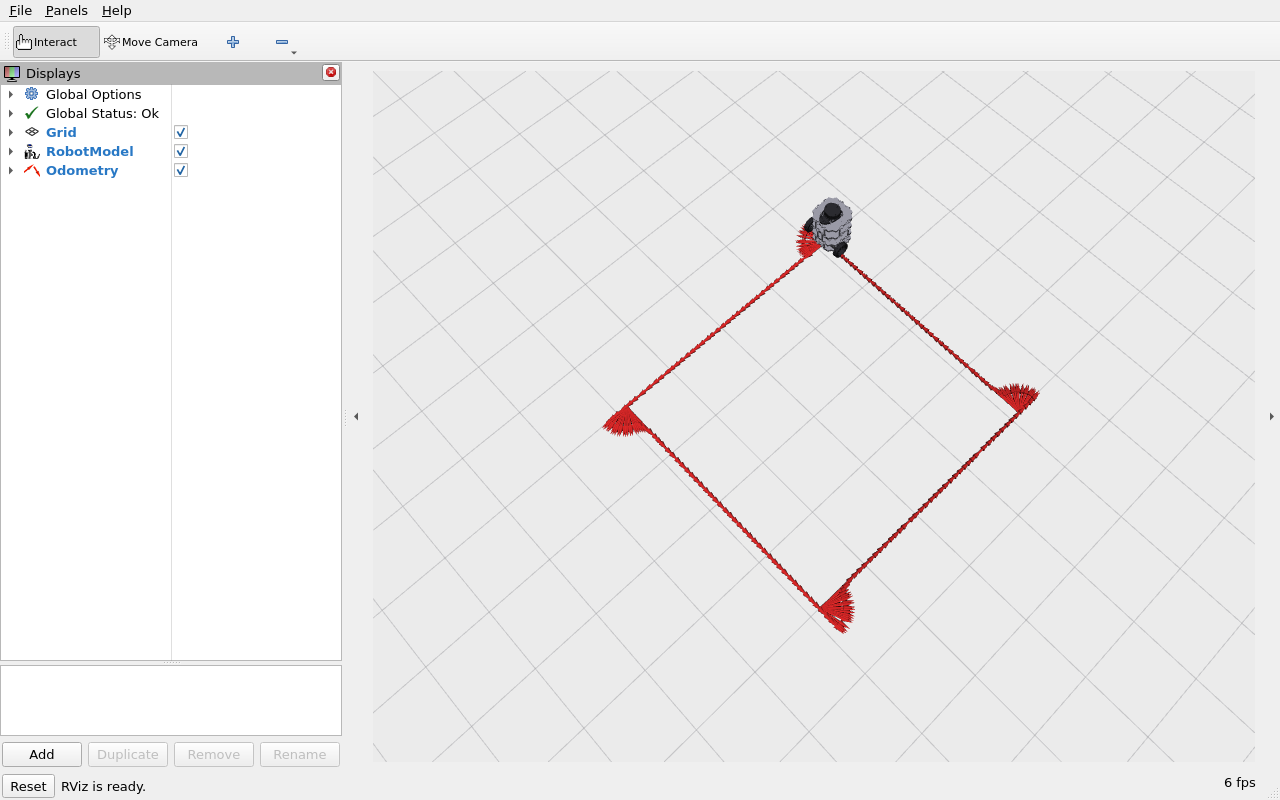Click the Displays panel monitor icon

click(12, 73)
